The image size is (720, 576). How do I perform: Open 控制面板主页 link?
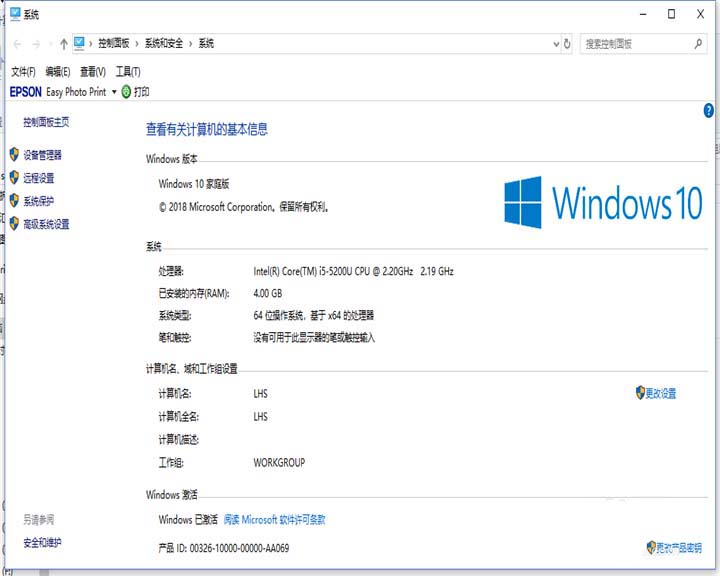tap(46, 122)
